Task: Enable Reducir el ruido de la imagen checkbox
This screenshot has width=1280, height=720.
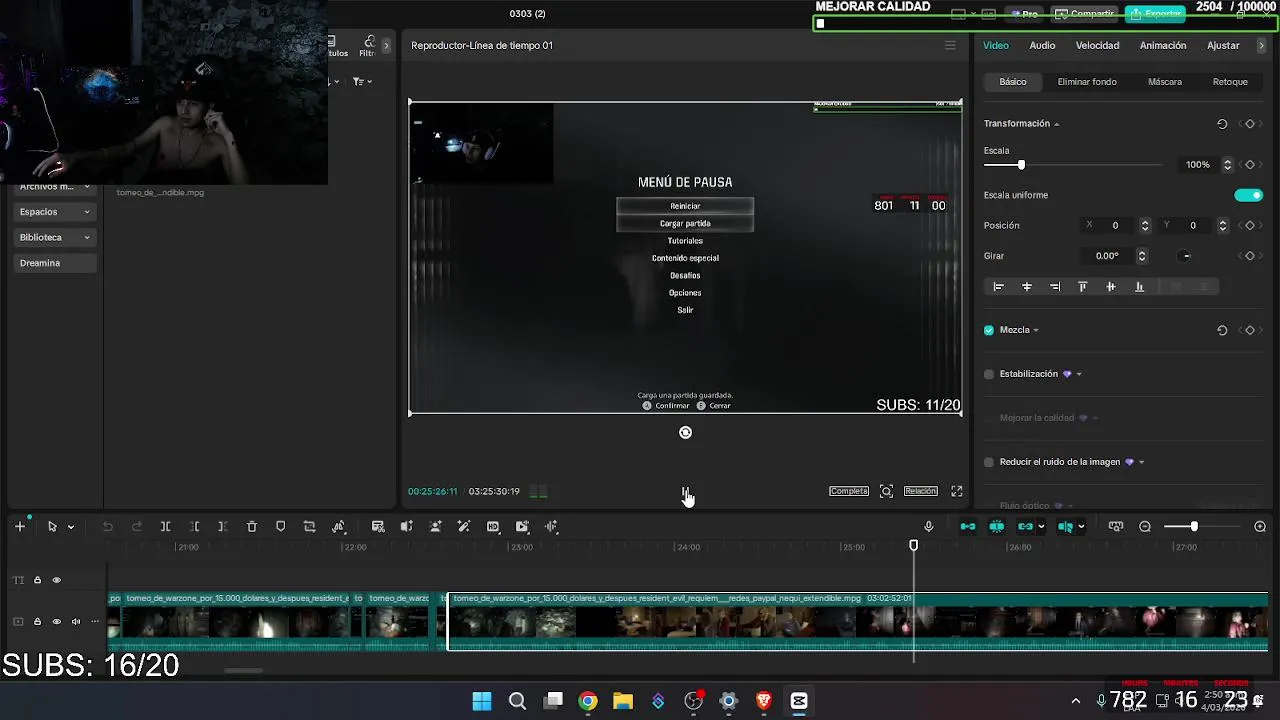Action: point(989,462)
